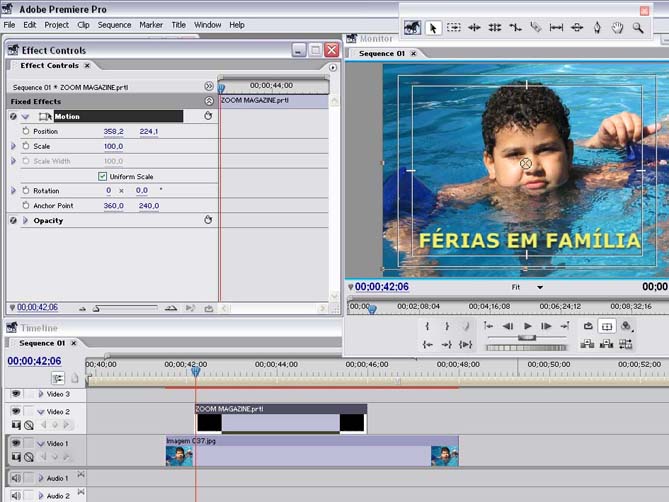This screenshot has width=669, height=502.
Task: Open the Sequence menu
Action: (x=114, y=24)
